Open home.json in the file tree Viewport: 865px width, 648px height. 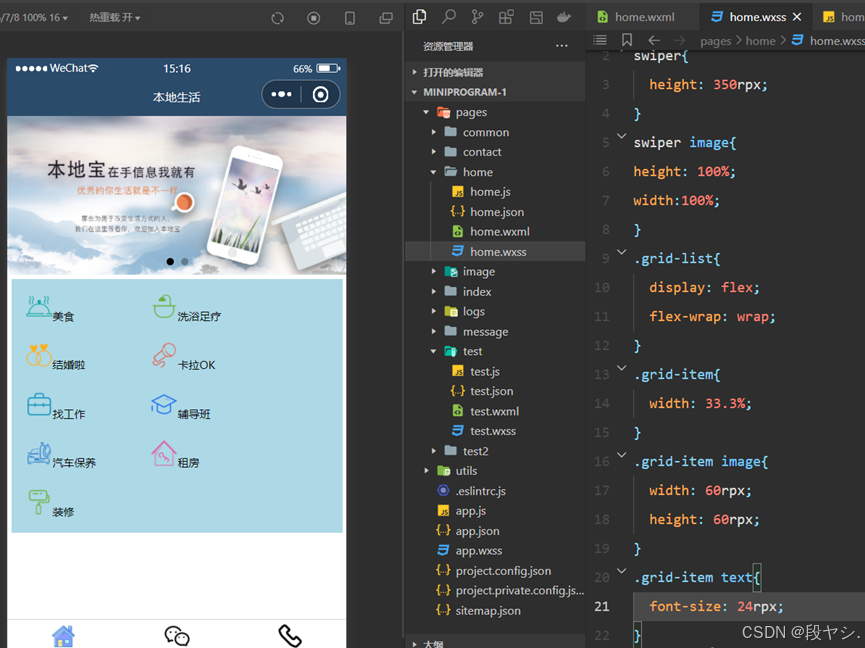click(497, 212)
